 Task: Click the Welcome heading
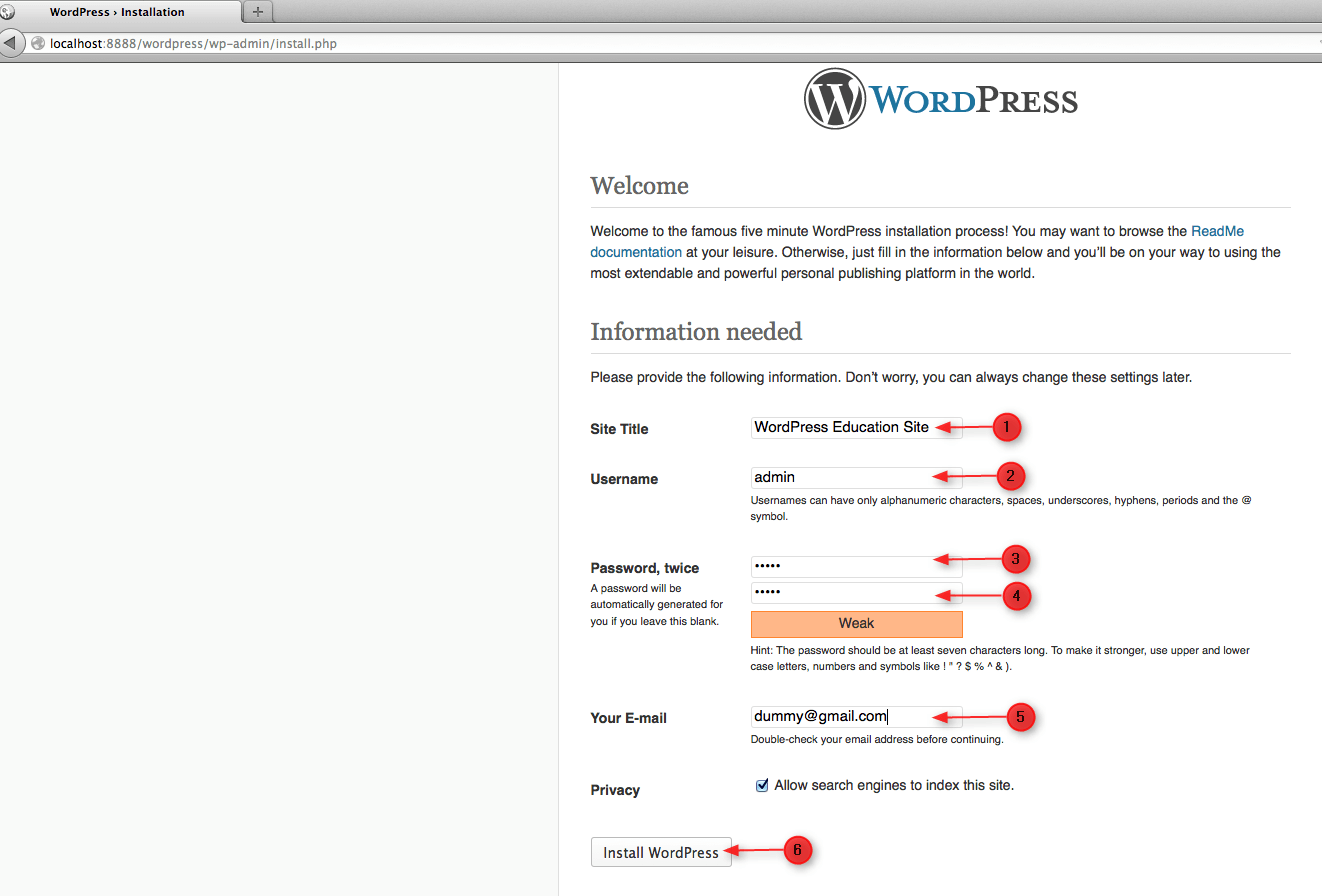639,186
